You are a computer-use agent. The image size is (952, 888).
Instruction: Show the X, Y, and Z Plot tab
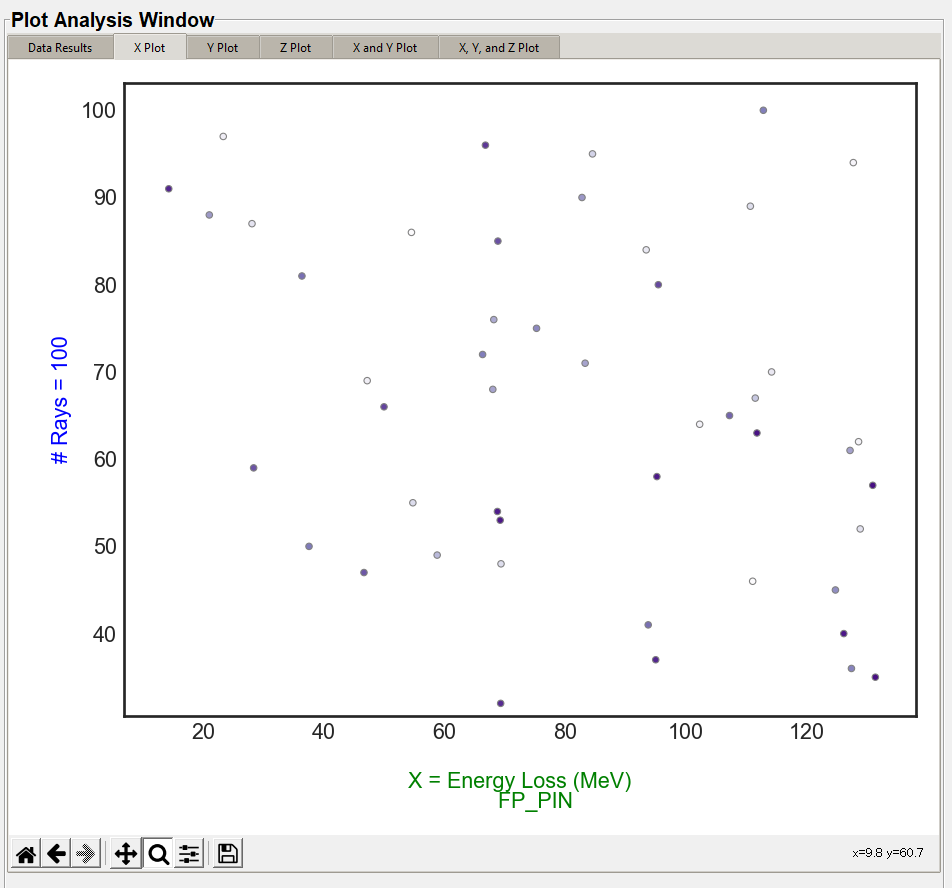click(498, 48)
